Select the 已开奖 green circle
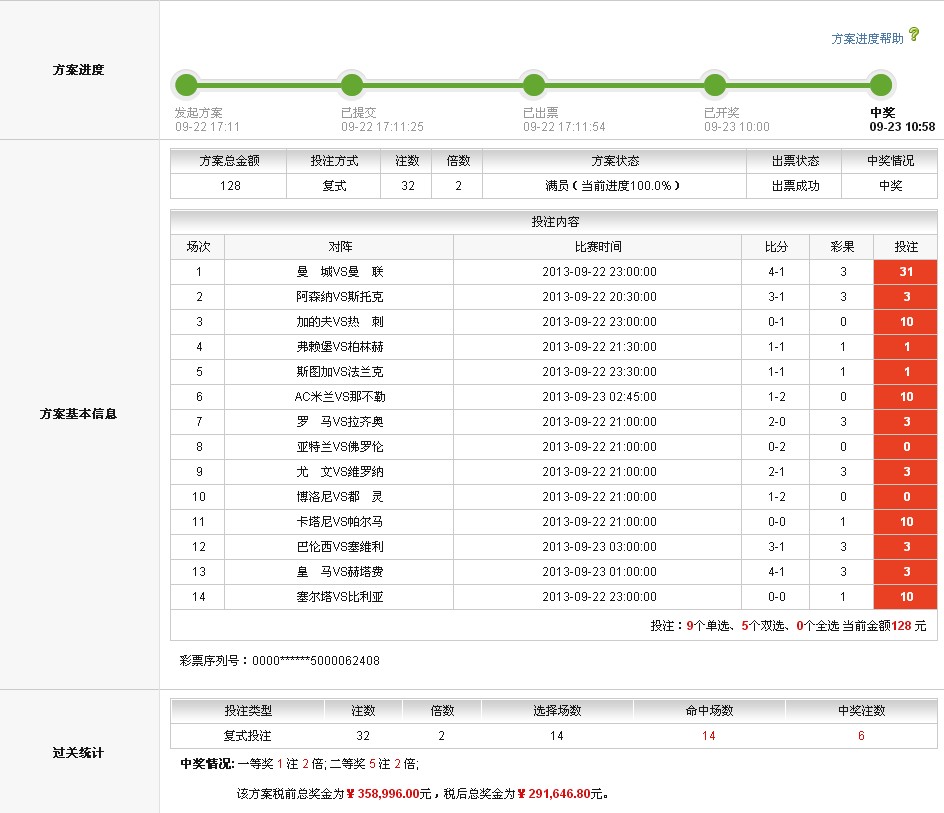The image size is (944, 813). 714,85
